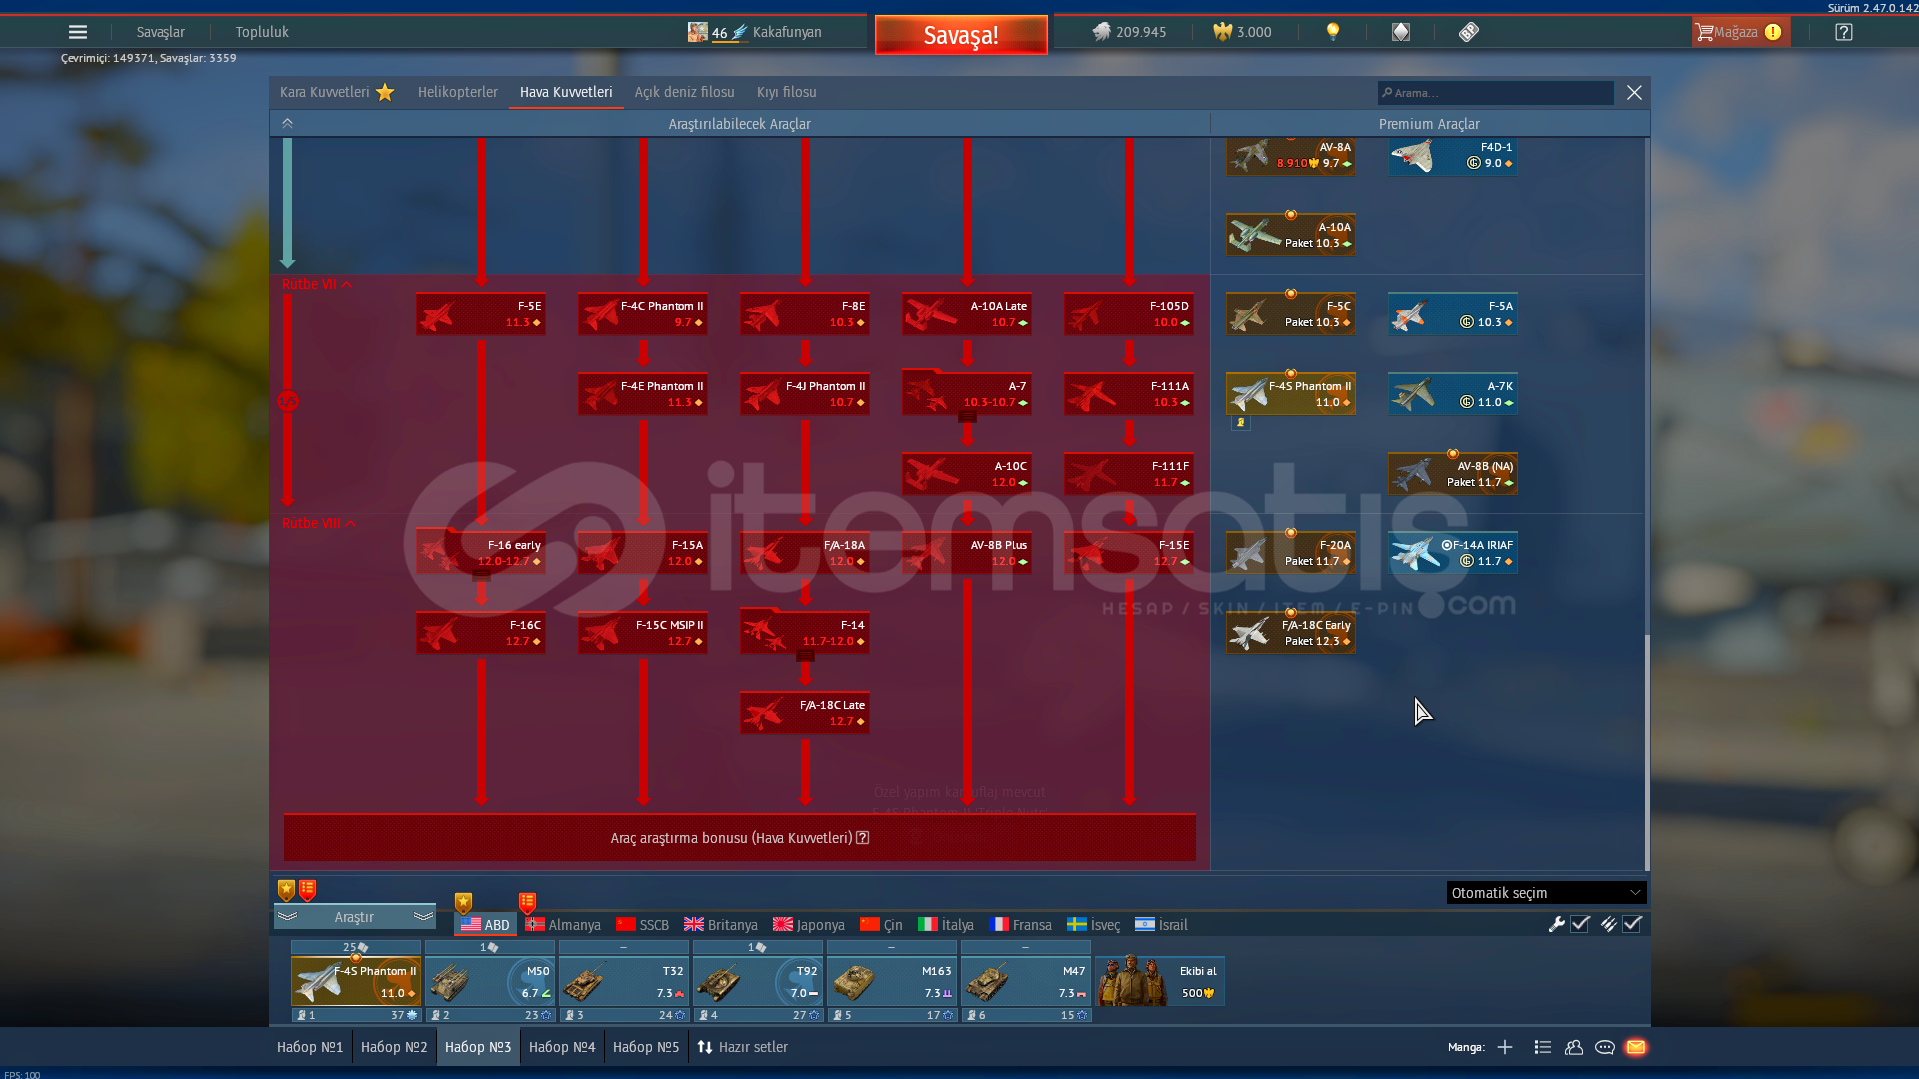1919x1079 pixels.
Task: Expand the A-7 aircraft group
Action: tap(967, 394)
